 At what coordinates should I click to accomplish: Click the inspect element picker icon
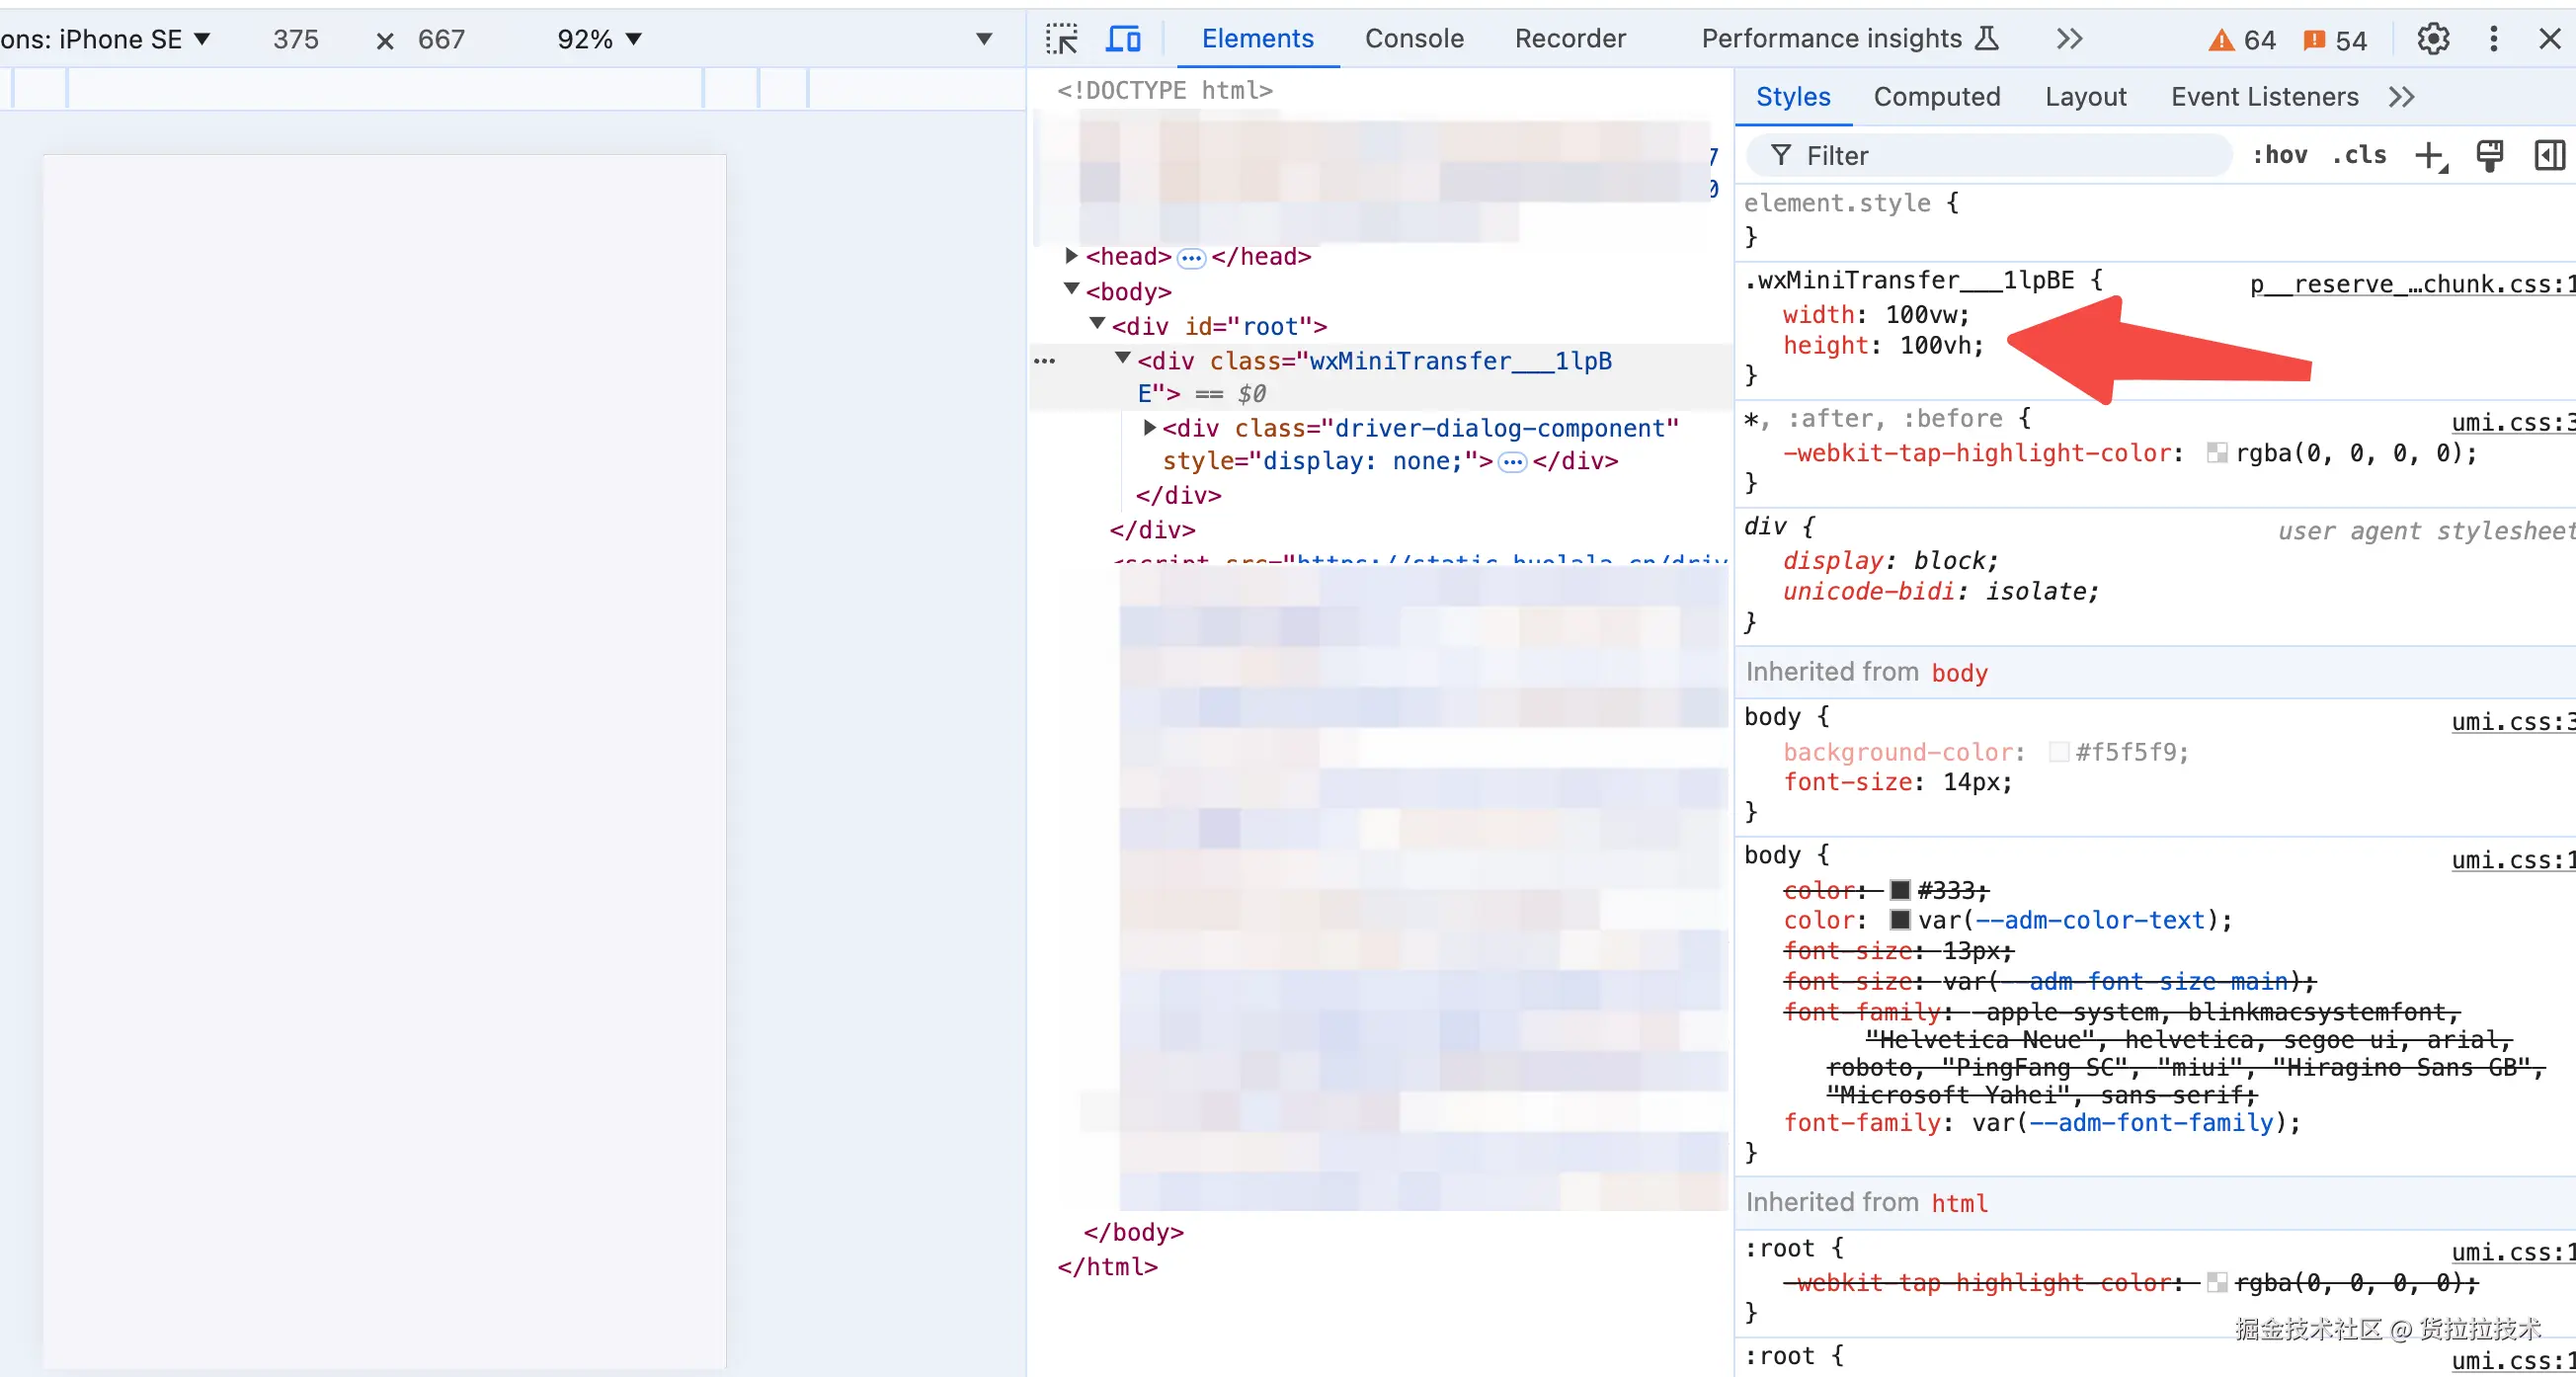point(1061,39)
